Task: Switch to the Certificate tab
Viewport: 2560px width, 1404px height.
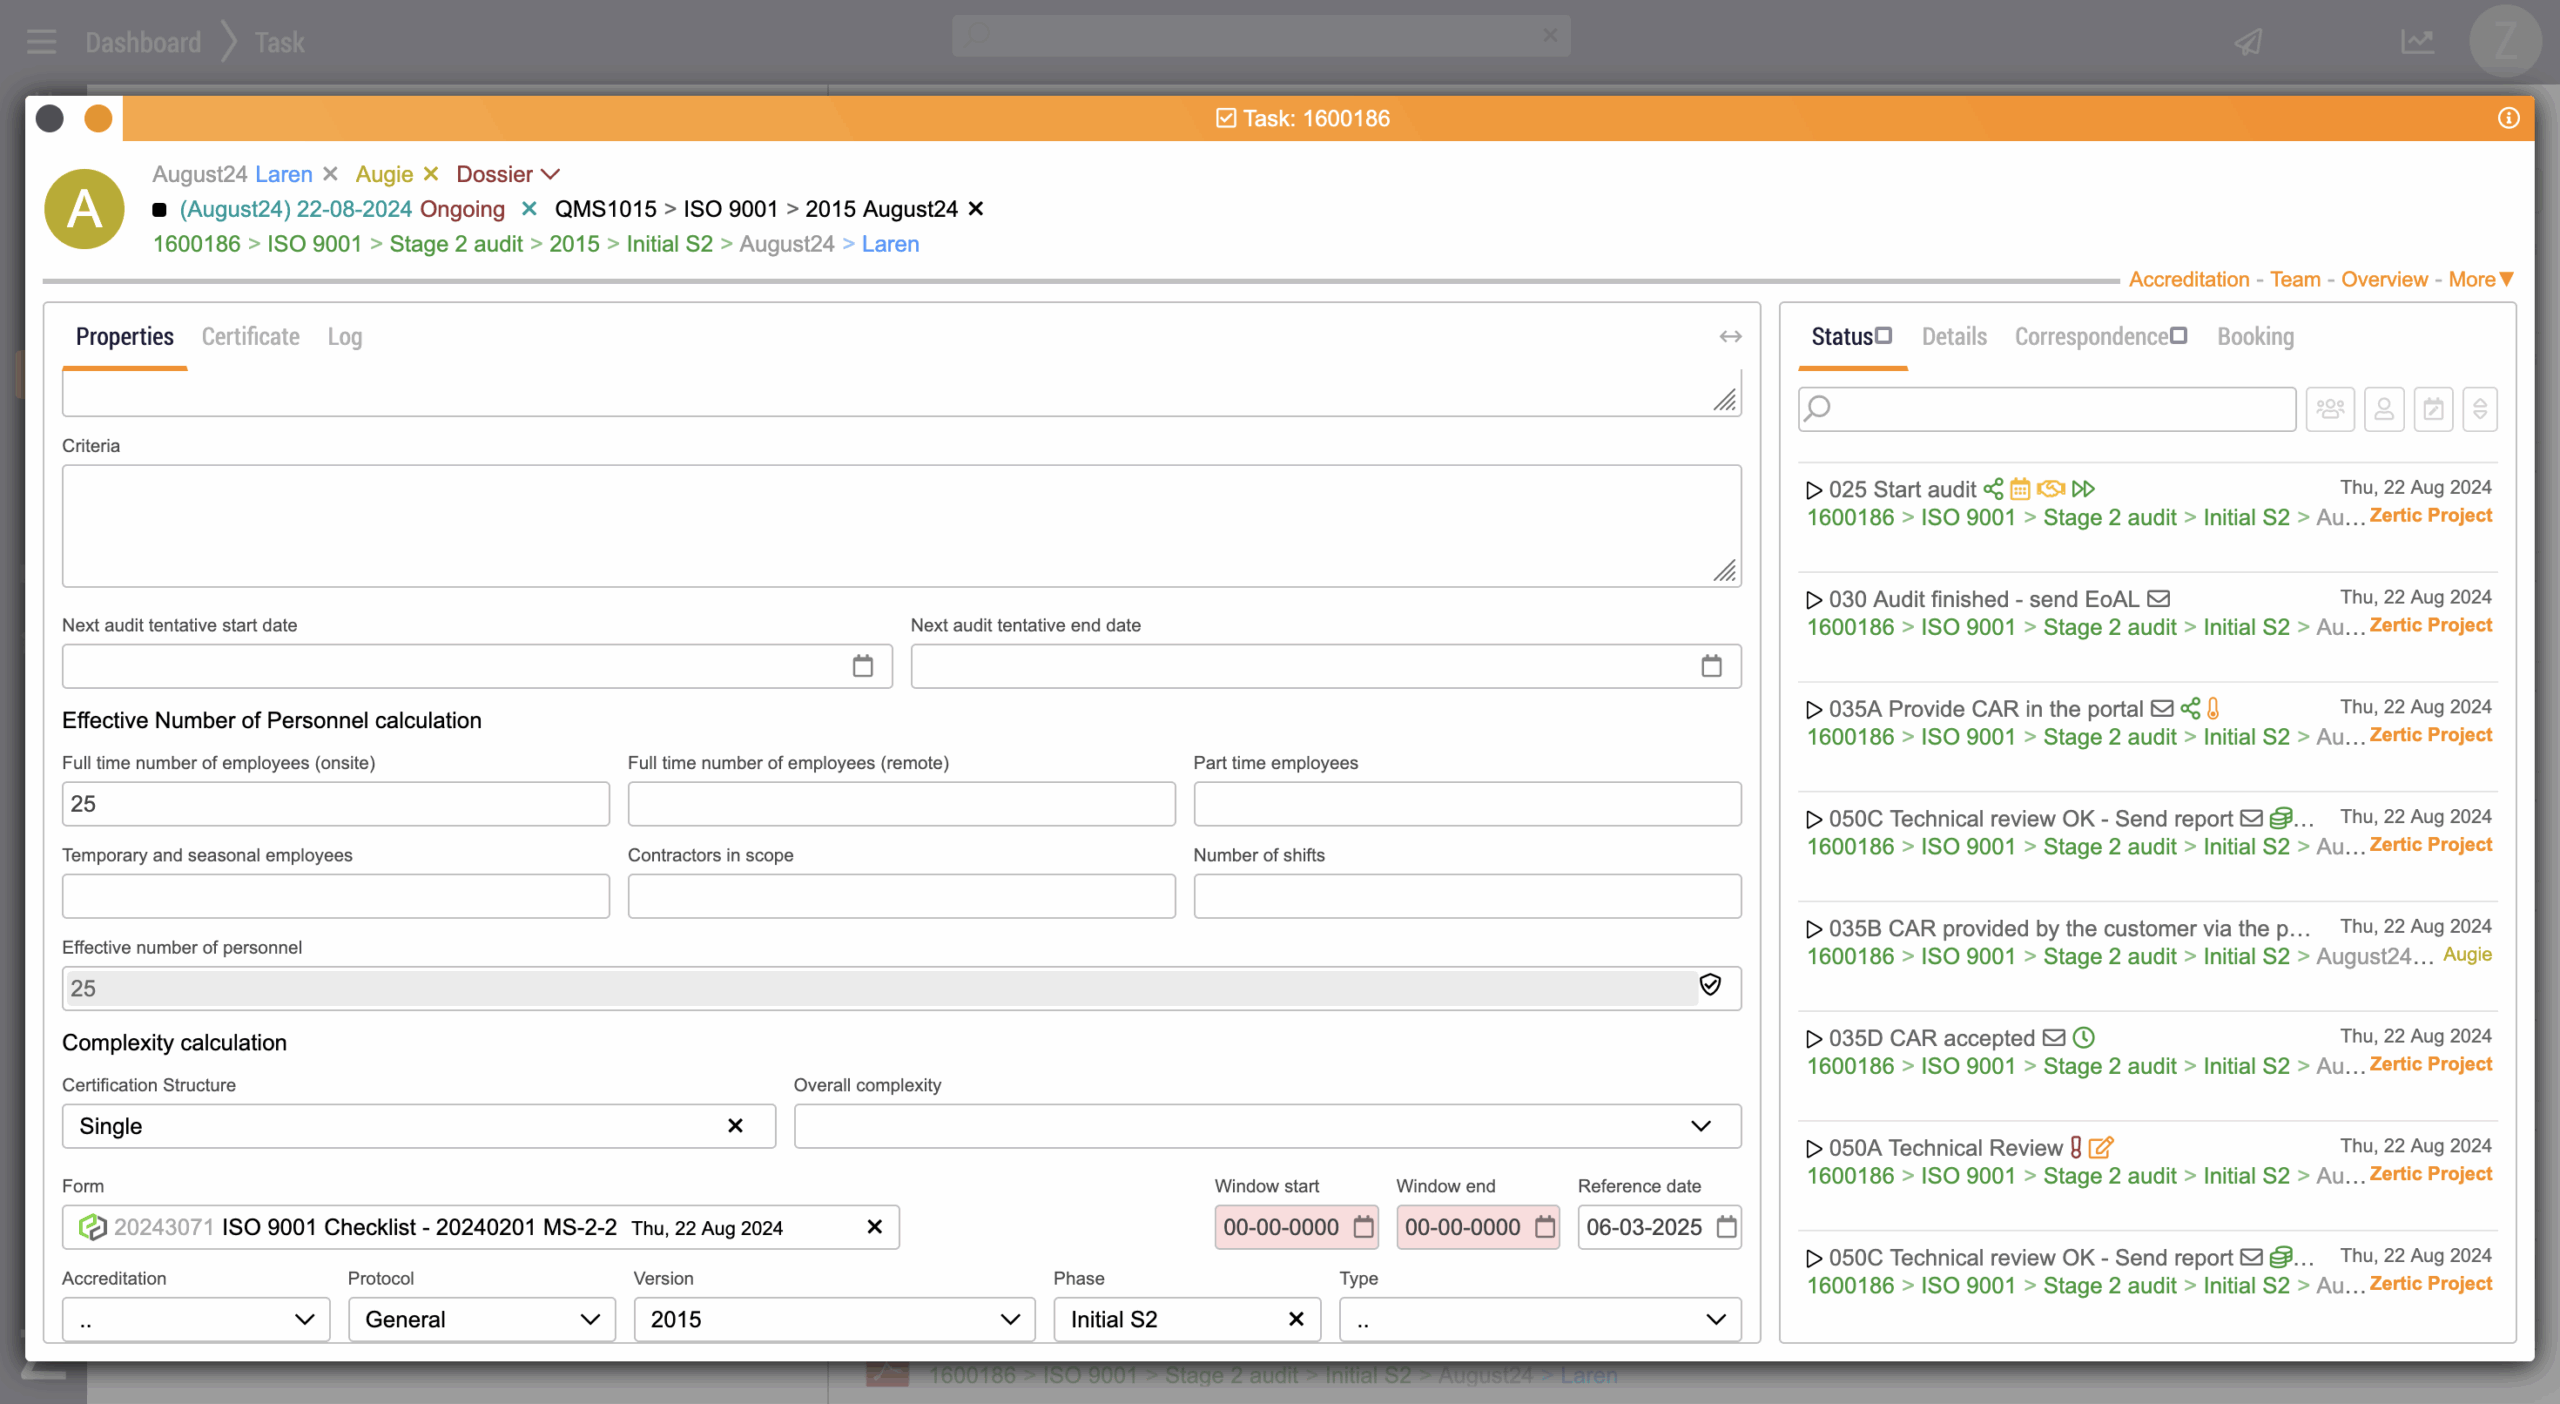Action: [x=250, y=337]
